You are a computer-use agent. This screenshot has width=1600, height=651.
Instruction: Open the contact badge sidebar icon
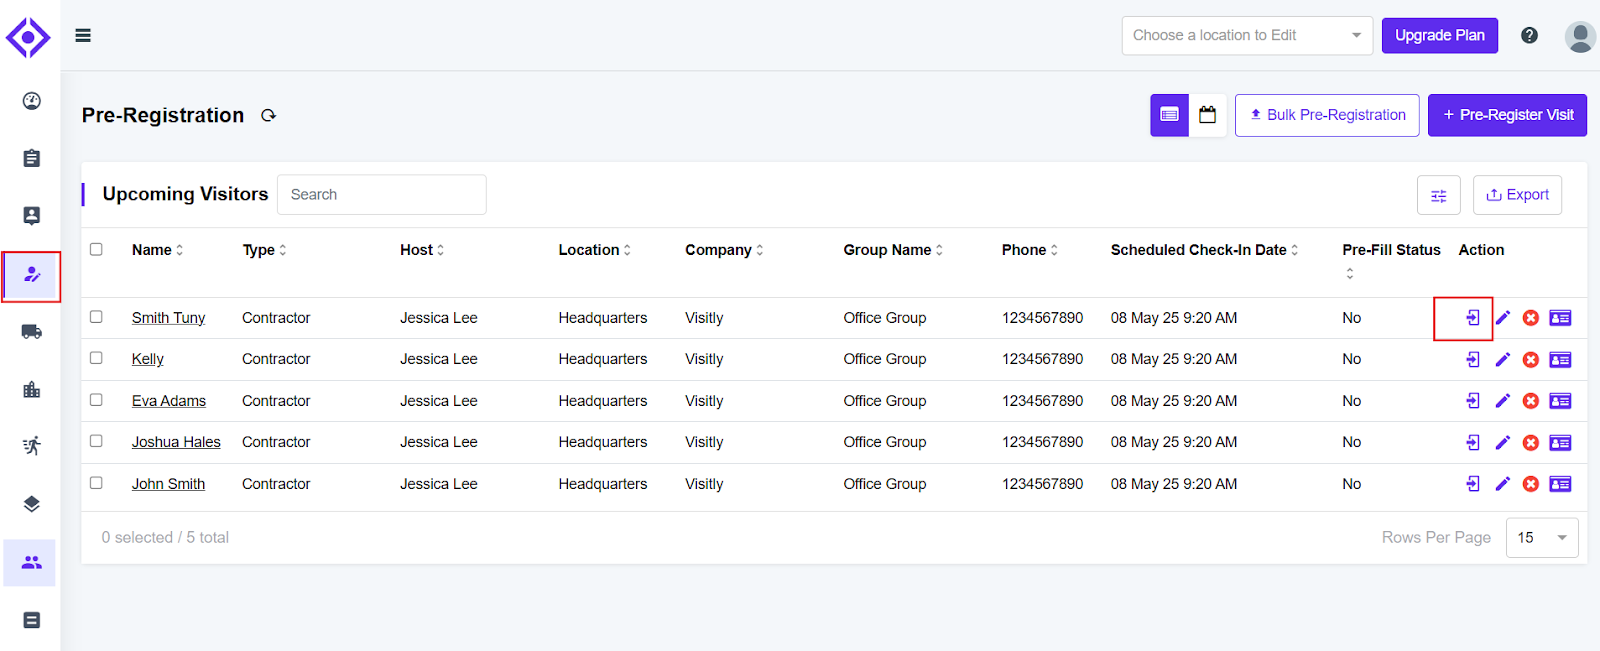tap(32, 216)
